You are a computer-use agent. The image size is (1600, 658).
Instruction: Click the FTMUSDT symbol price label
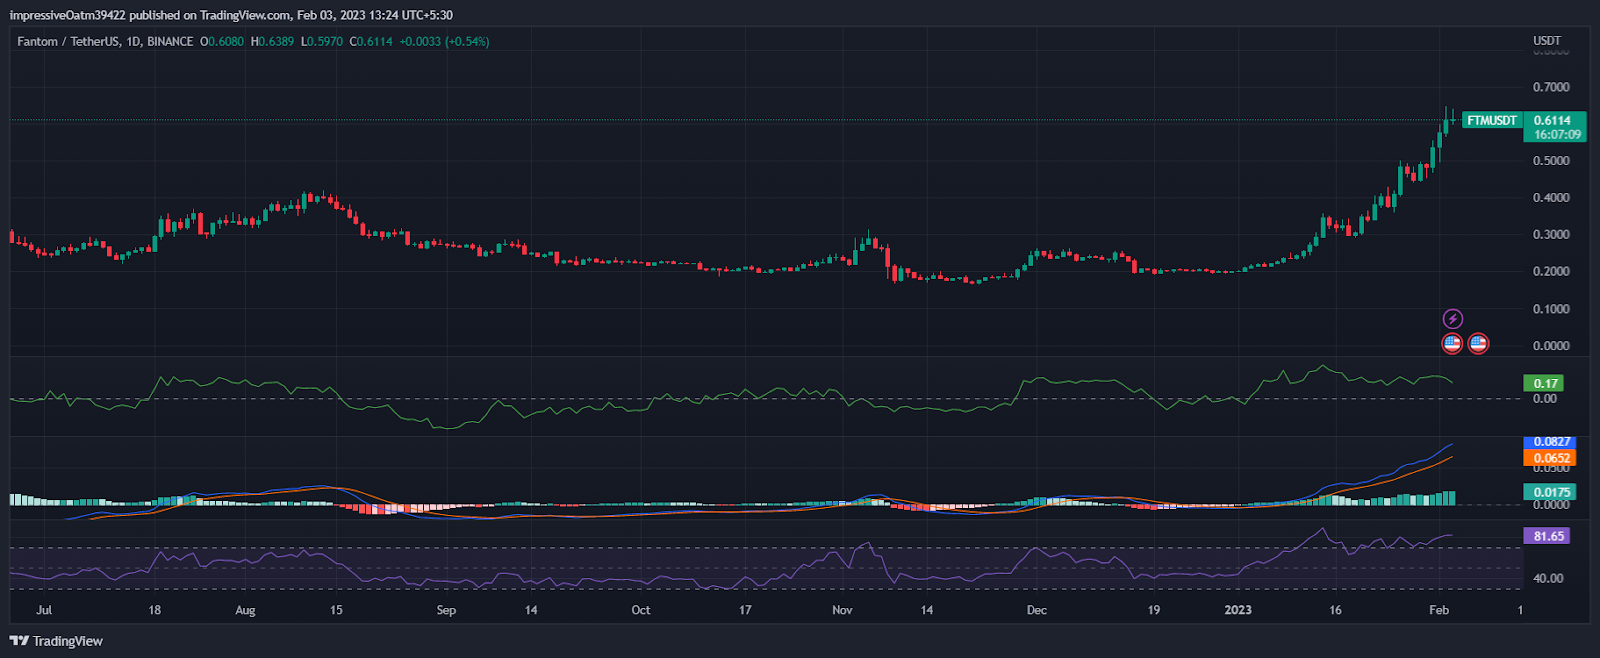(1491, 120)
